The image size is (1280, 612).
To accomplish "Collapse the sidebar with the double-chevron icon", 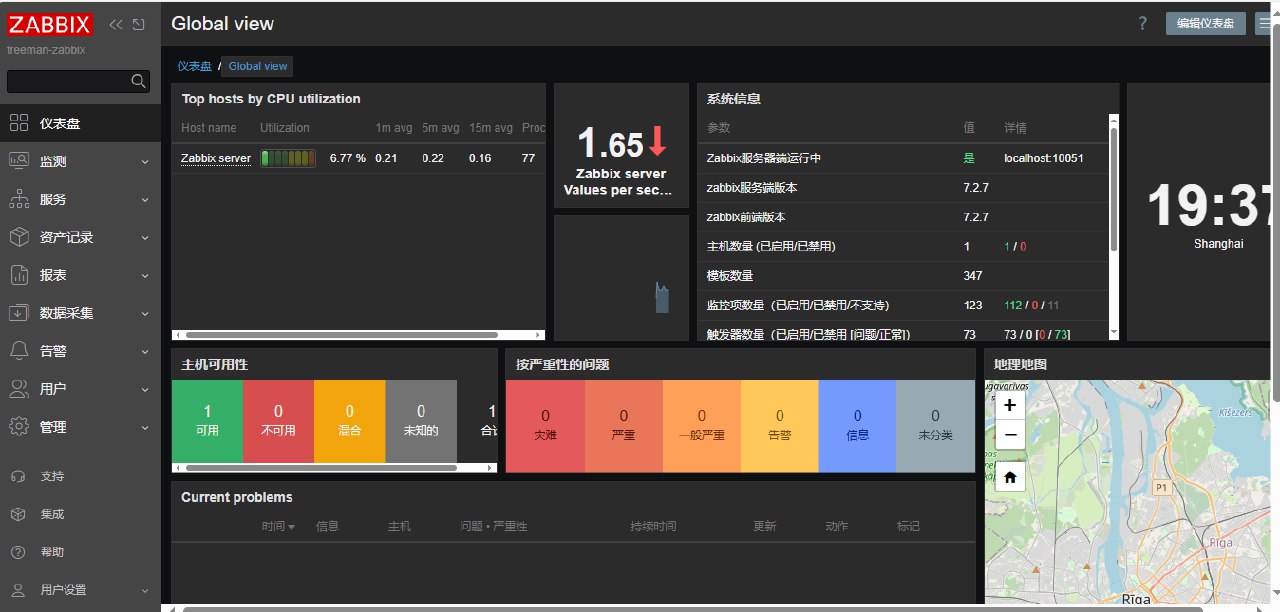I will click(x=116, y=24).
